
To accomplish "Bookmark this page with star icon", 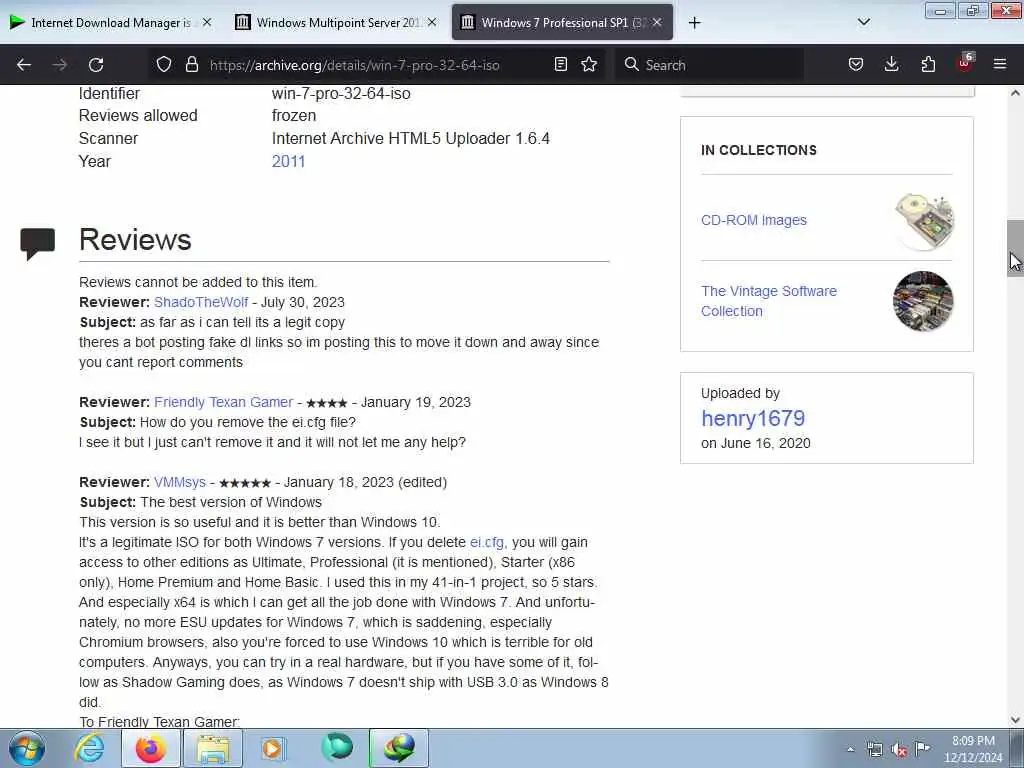I will click(589, 64).
